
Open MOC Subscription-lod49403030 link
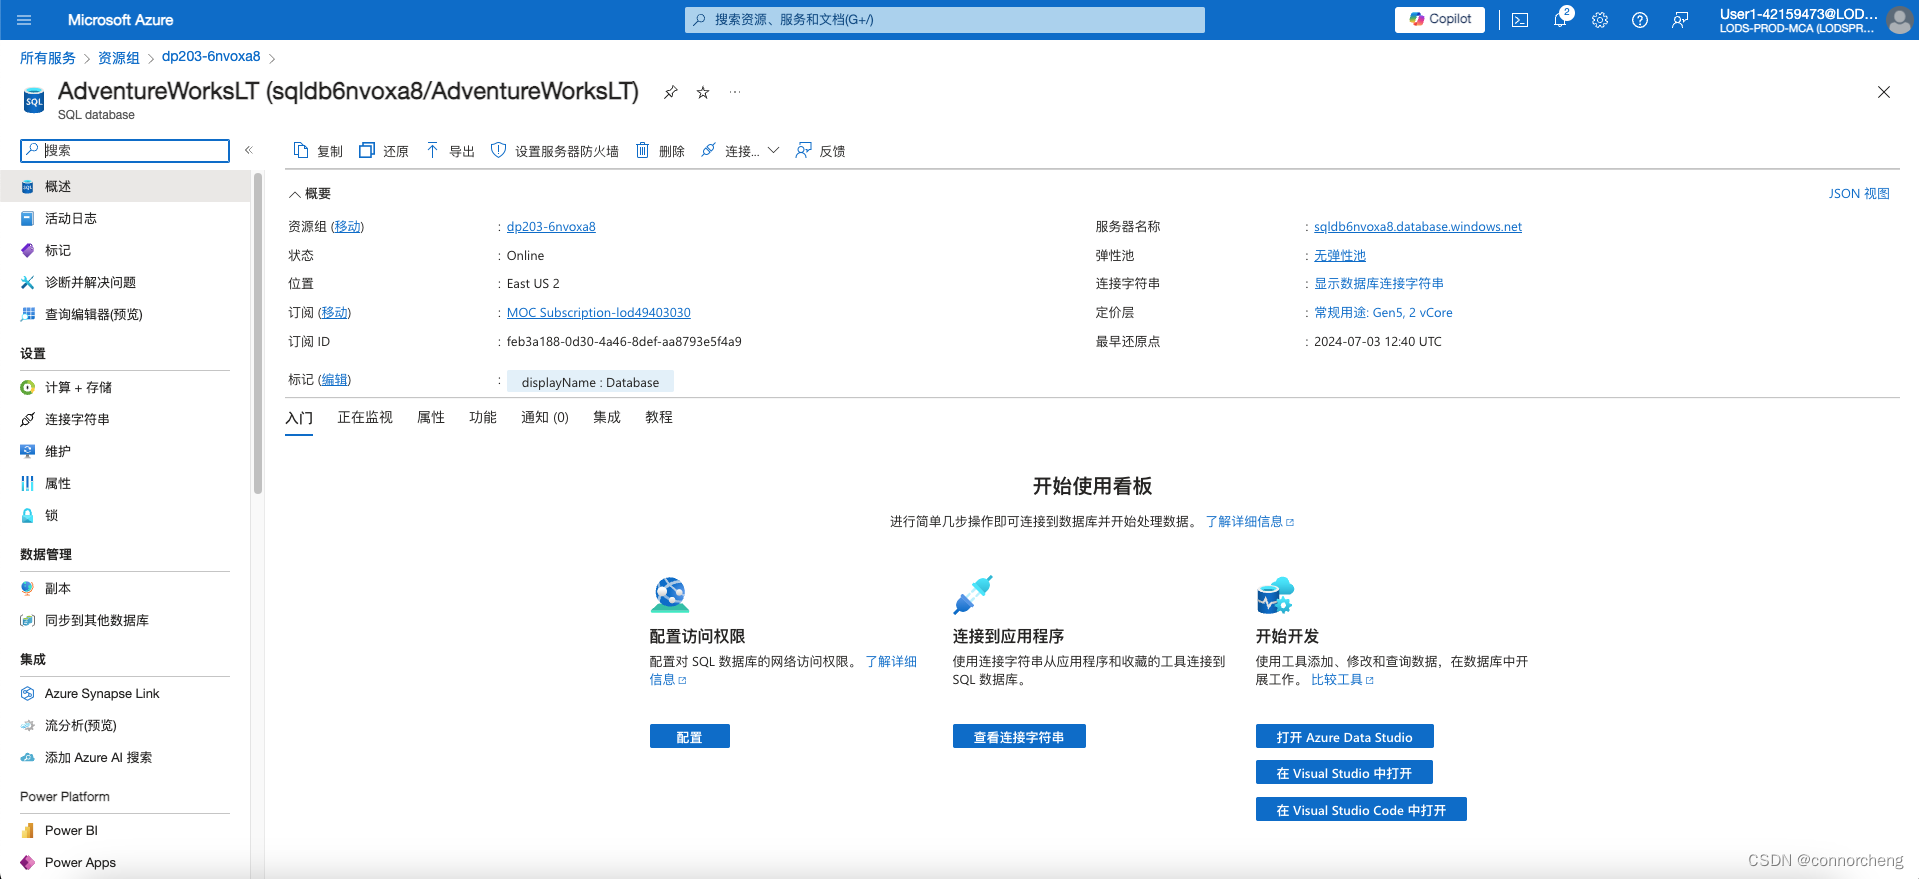[x=598, y=313]
